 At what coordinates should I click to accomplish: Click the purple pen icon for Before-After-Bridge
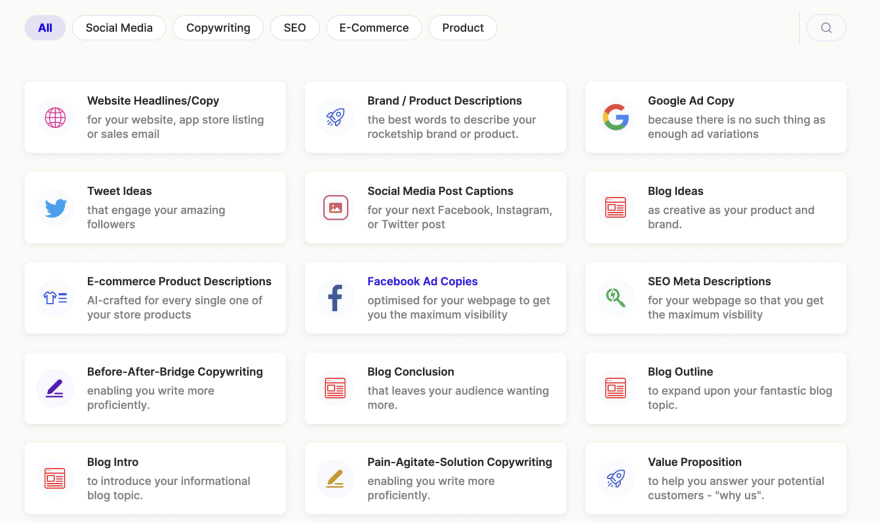tap(54, 388)
